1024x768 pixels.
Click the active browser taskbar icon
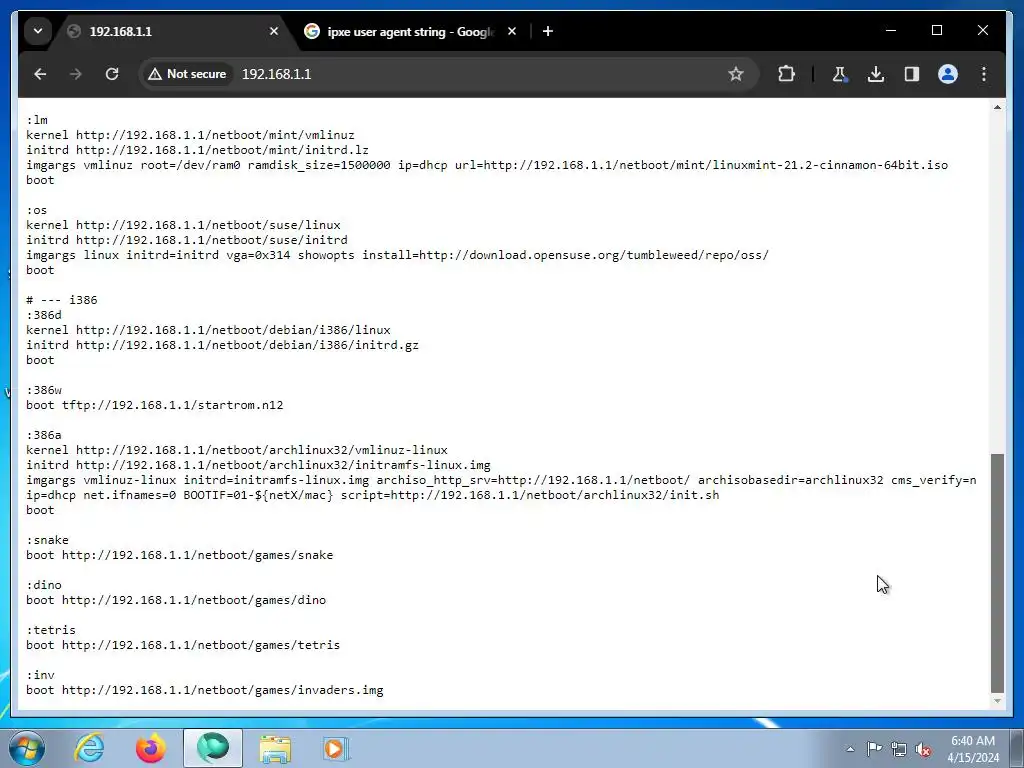pyautogui.click(x=213, y=748)
